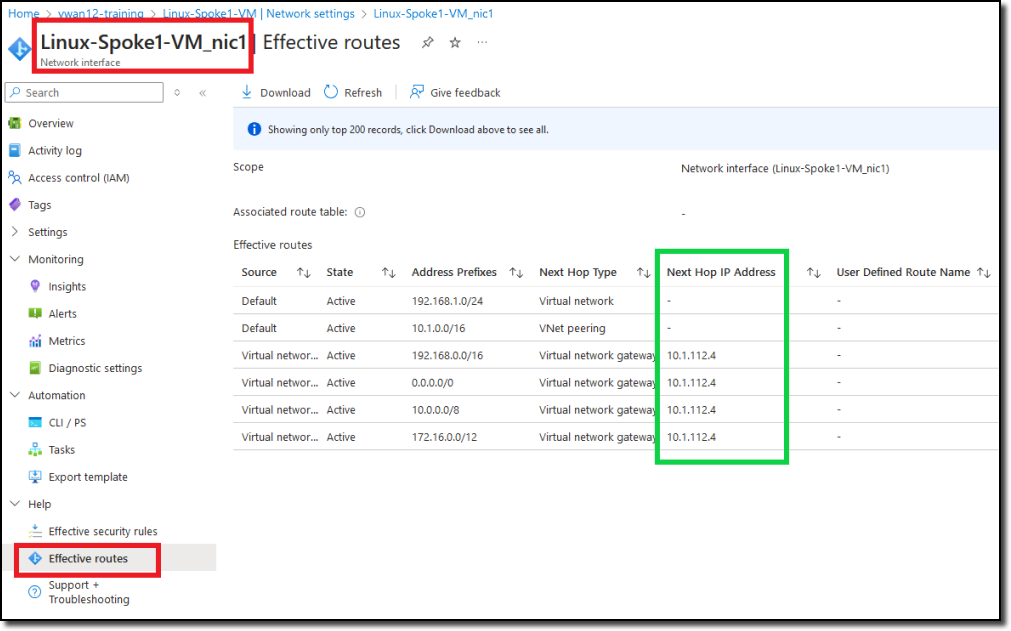1011x631 pixels.
Task: Click the Network interface (Linux-Spoke1-VM_nic1) scope value
Action: point(785,168)
